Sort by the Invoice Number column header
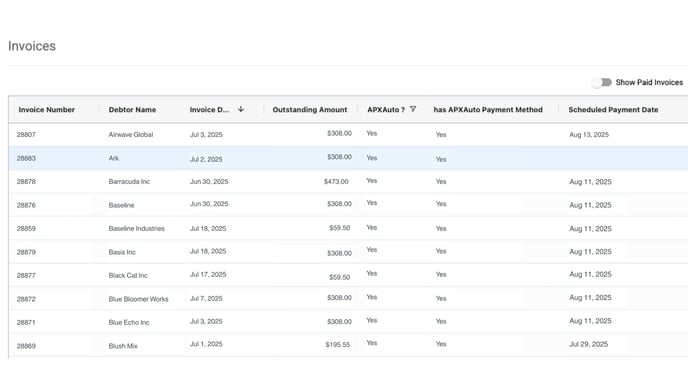Viewport: 688px width, 387px height. pyautogui.click(x=47, y=110)
